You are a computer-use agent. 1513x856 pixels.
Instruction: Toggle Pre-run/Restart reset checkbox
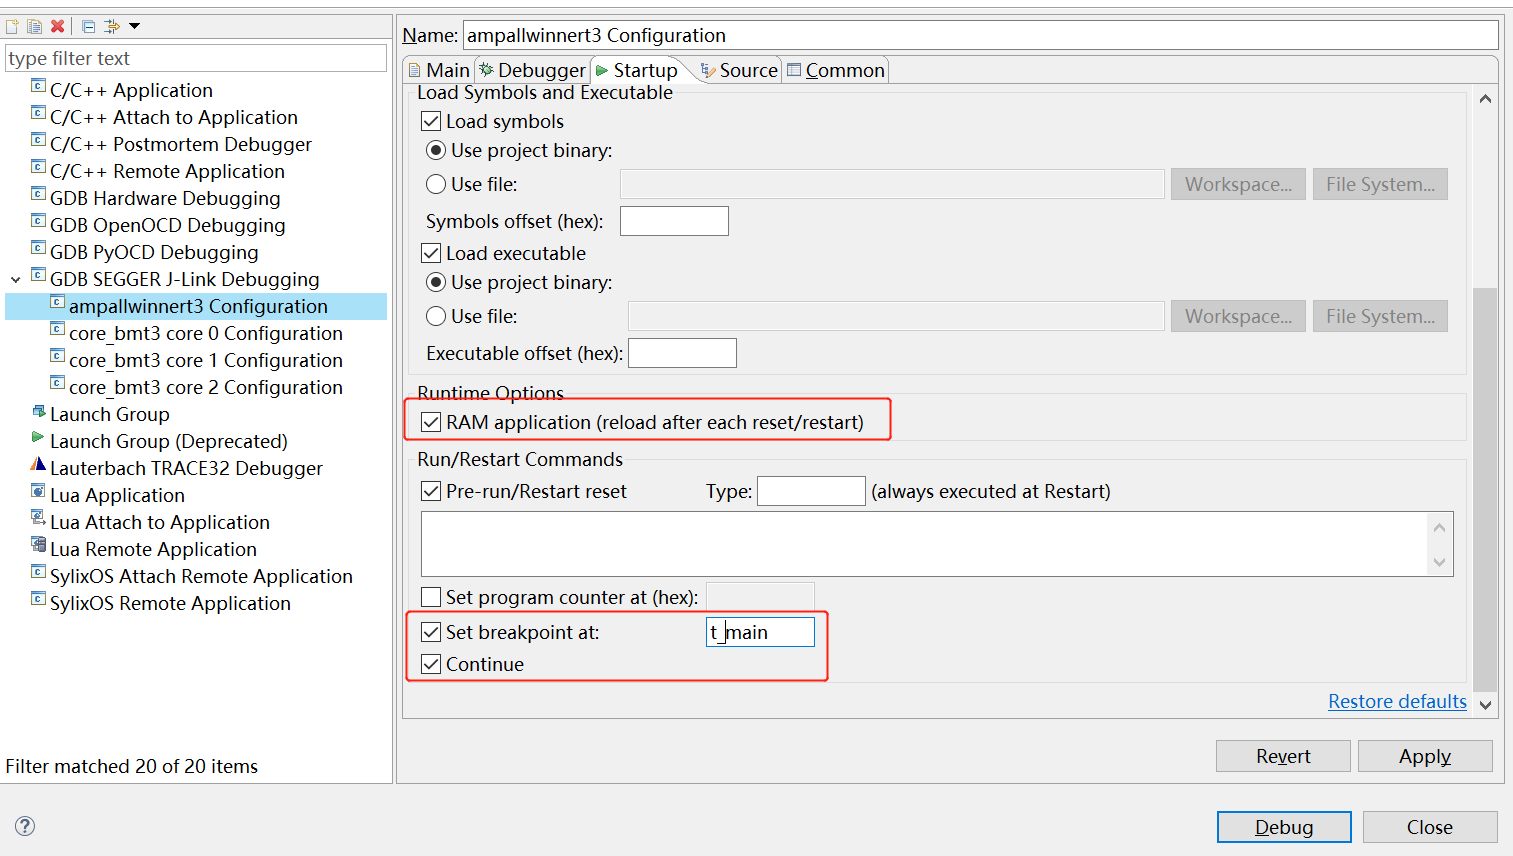(x=431, y=491)
